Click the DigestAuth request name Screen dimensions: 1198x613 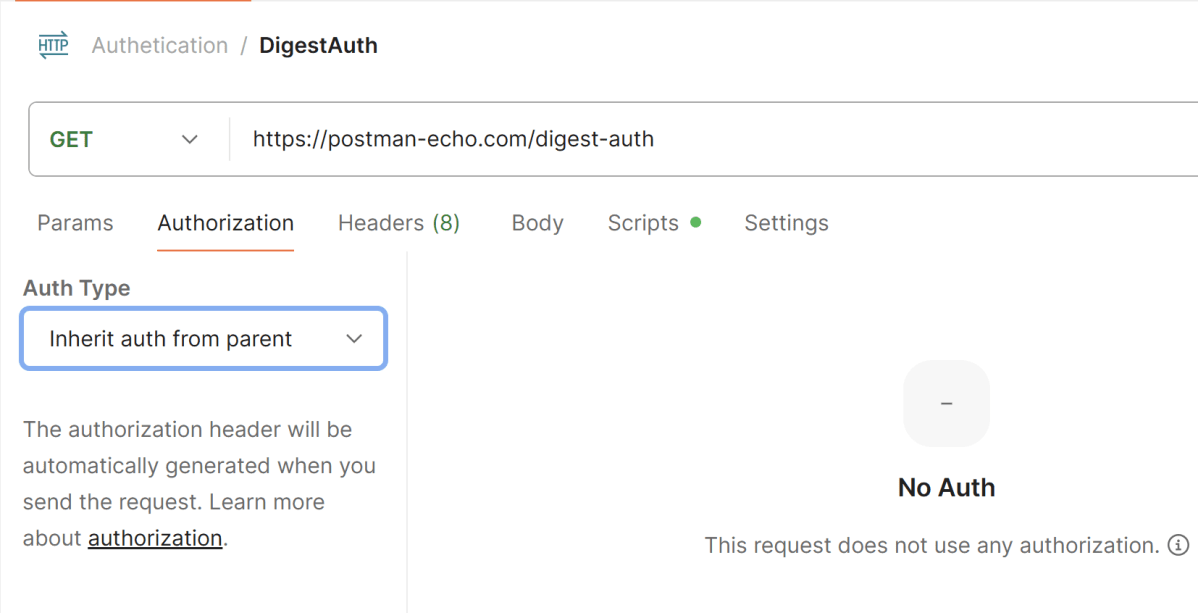318,46
